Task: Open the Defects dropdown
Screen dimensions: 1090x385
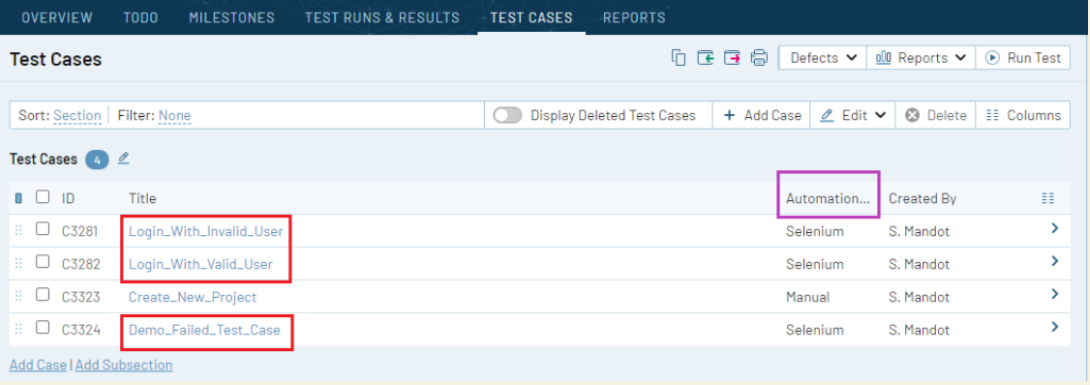Action: coord(822,58)
